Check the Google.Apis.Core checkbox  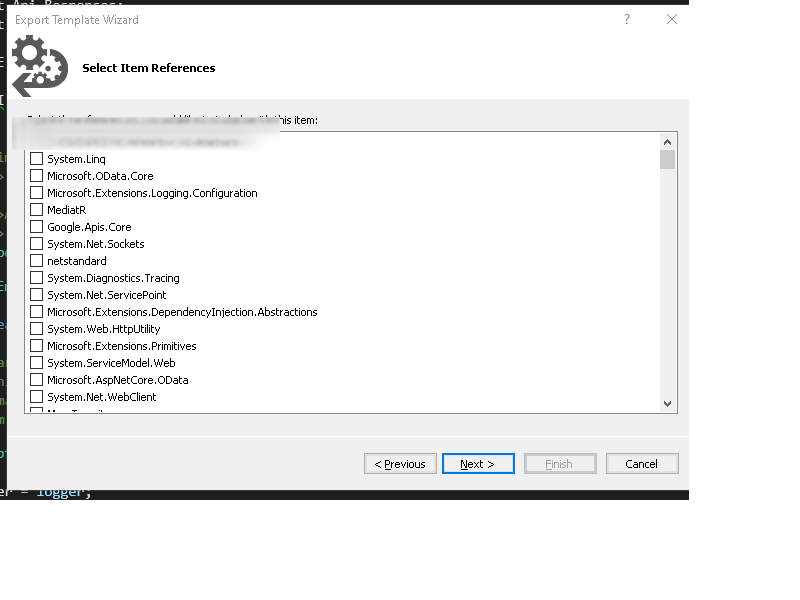tap(36, 227)
